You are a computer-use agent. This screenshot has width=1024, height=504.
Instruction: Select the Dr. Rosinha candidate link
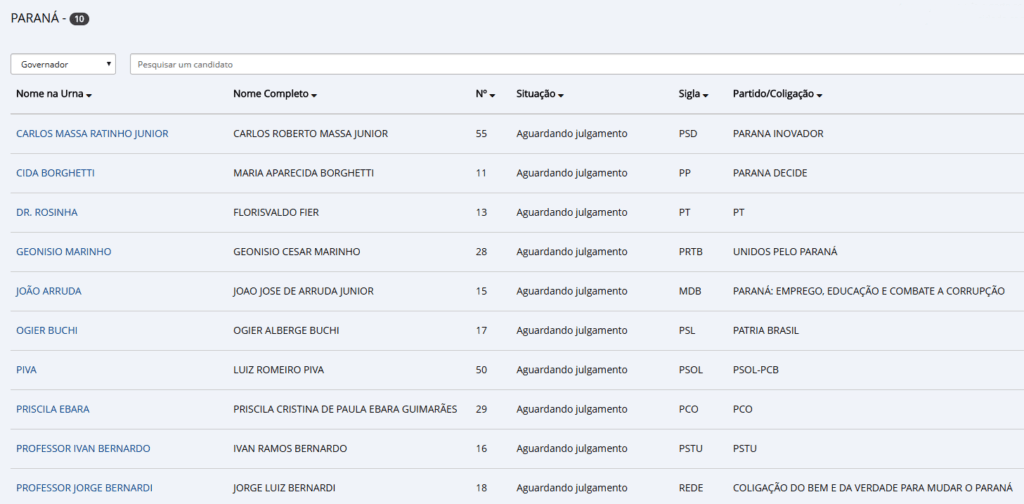(46, 212)
